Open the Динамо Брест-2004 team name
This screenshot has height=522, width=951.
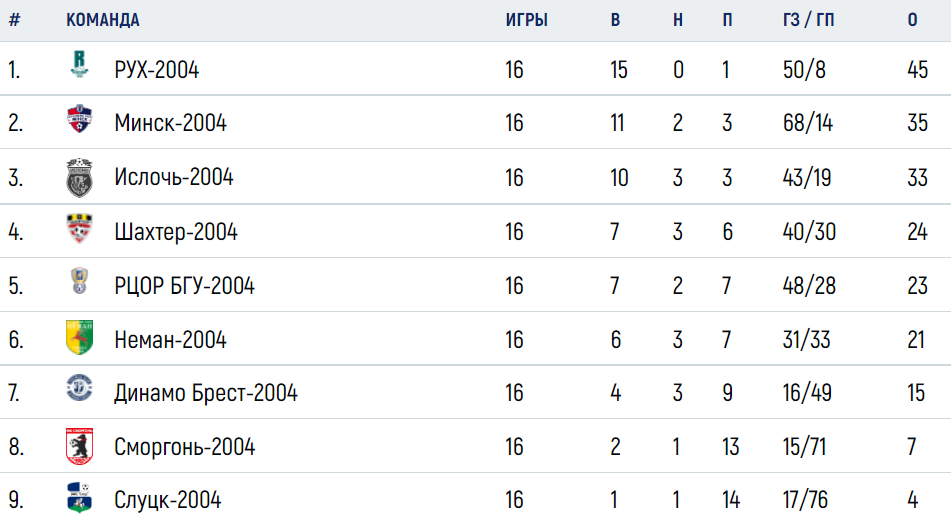(x=206, y=393)
